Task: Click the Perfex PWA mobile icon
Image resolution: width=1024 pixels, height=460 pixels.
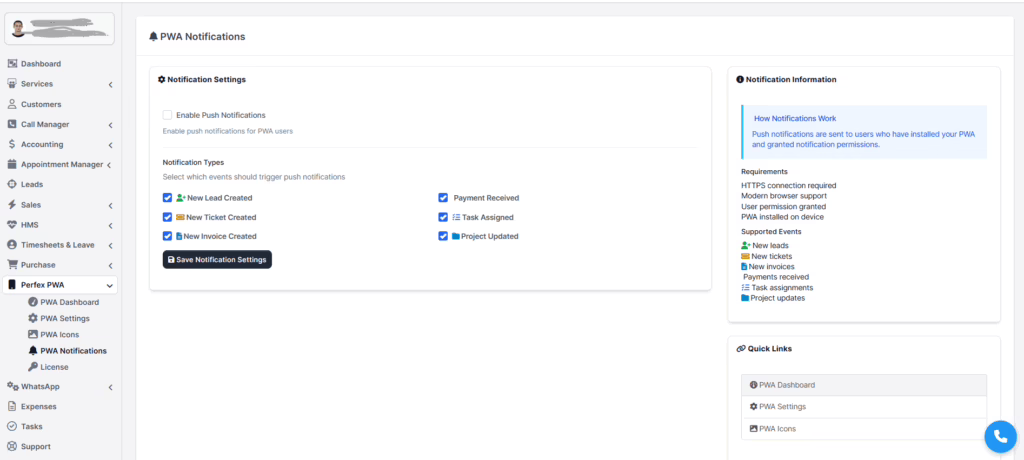Action: [x=12, y=285]
